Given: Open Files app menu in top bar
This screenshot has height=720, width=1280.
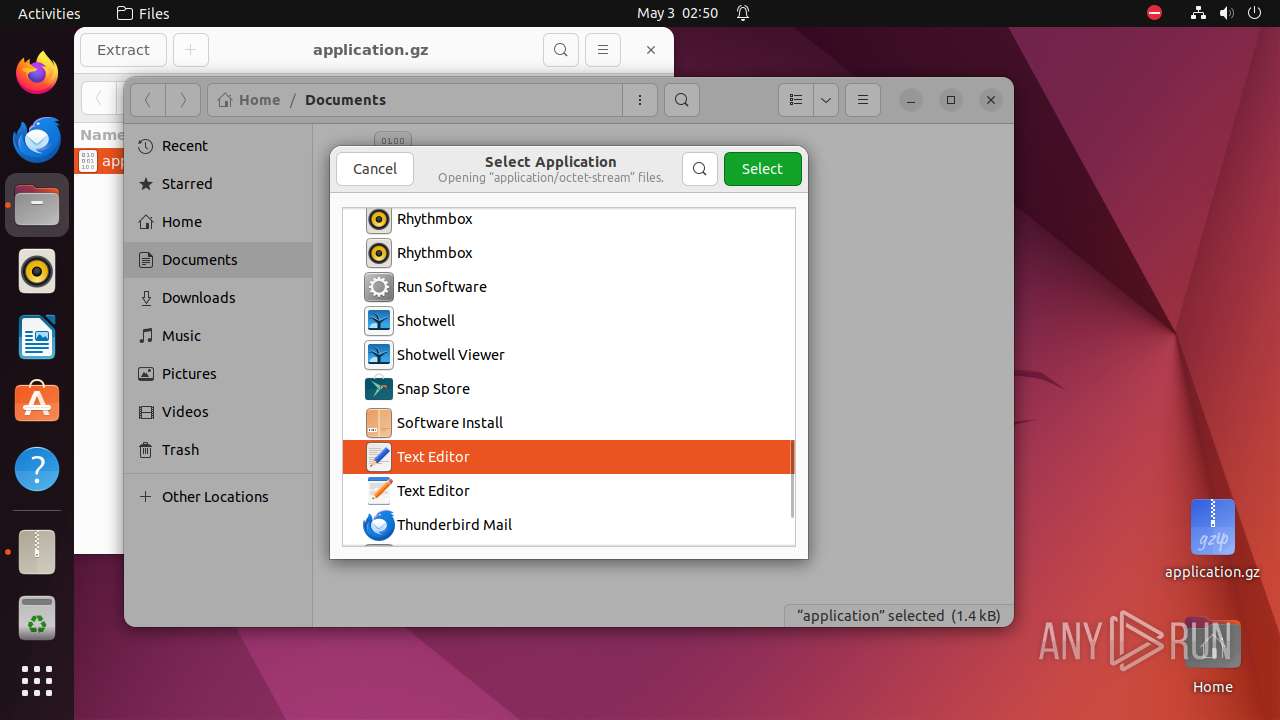Looking at the screenshot, I should 143,13.
